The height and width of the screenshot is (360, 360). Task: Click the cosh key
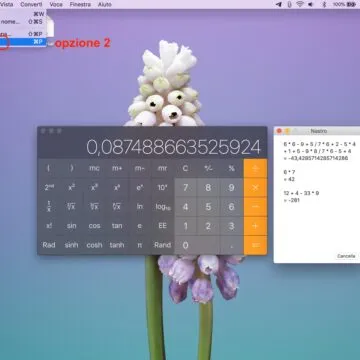[x=94, y=245]
